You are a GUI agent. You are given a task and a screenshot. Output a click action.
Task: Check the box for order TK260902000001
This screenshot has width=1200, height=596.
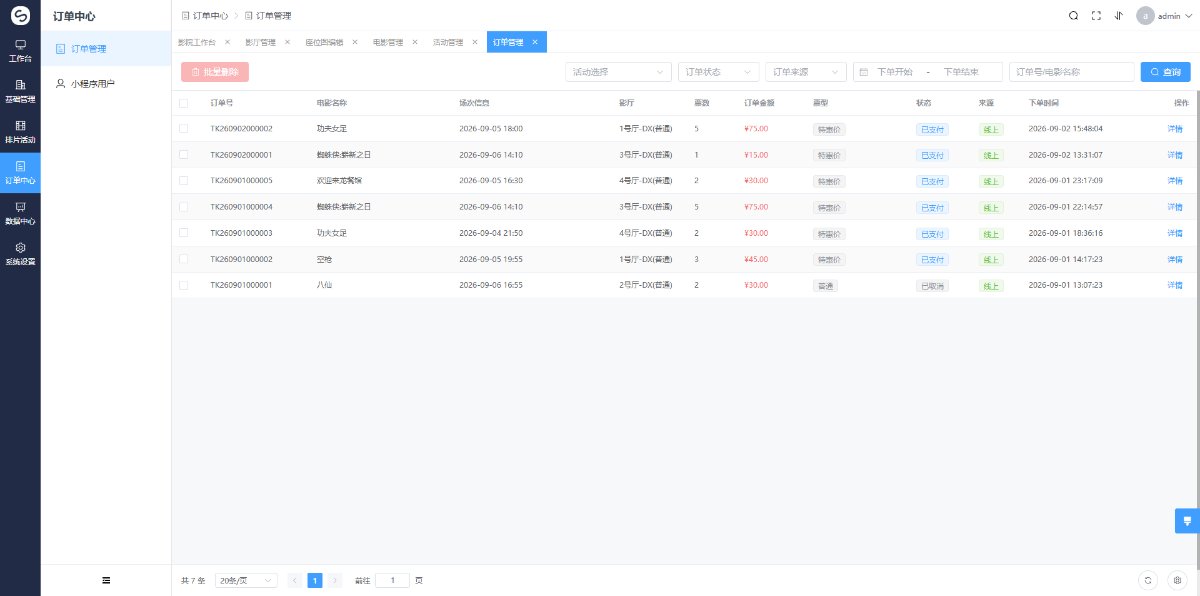point(183,154)
